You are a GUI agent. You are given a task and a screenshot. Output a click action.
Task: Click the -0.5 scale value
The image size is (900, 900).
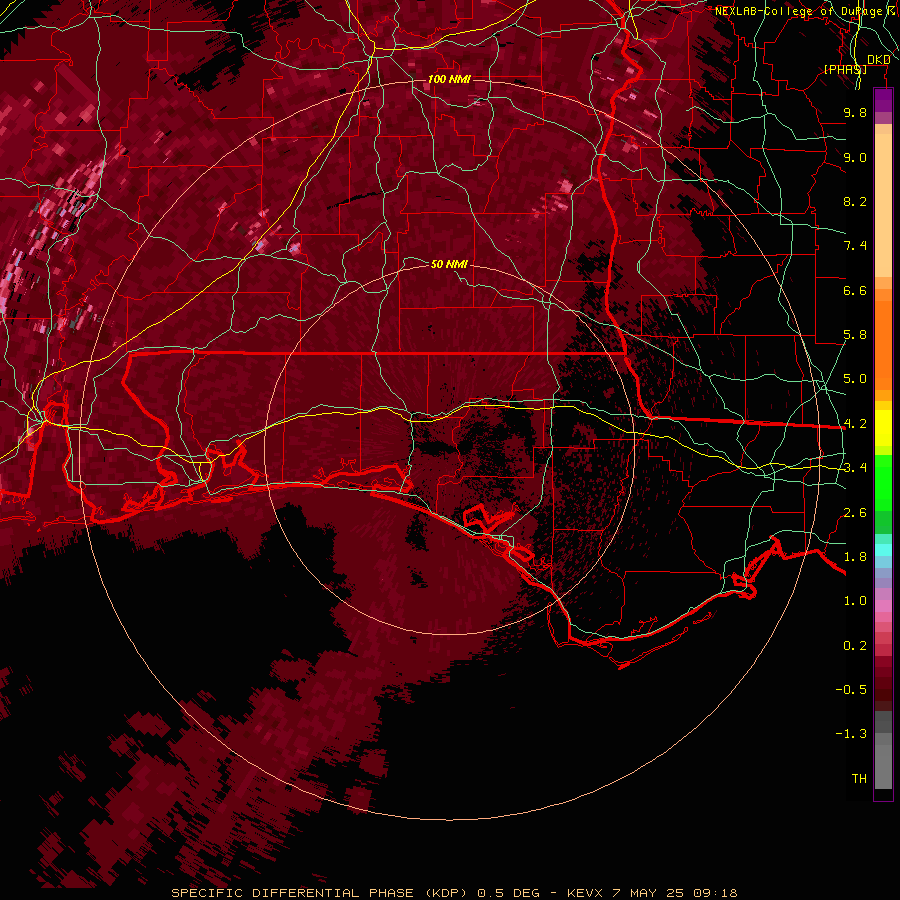[851, 690]
